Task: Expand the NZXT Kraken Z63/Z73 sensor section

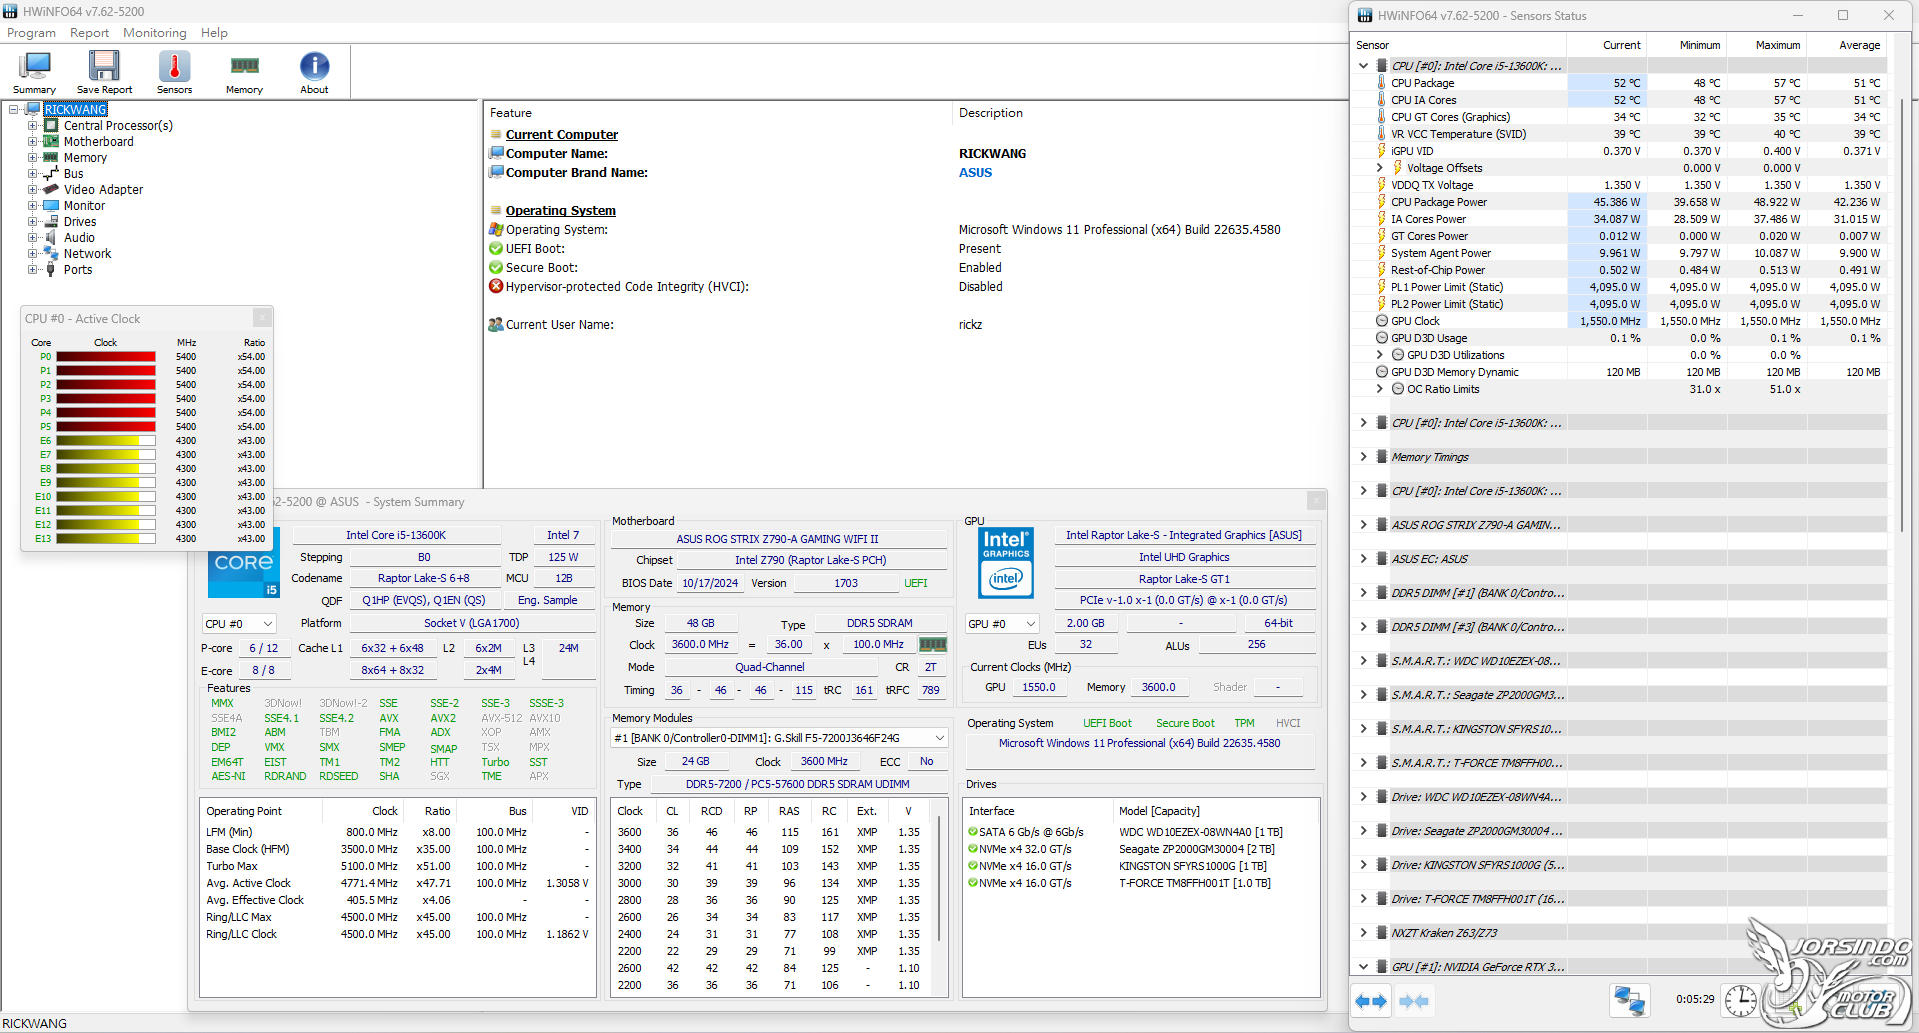Action: pos(1363,933)
